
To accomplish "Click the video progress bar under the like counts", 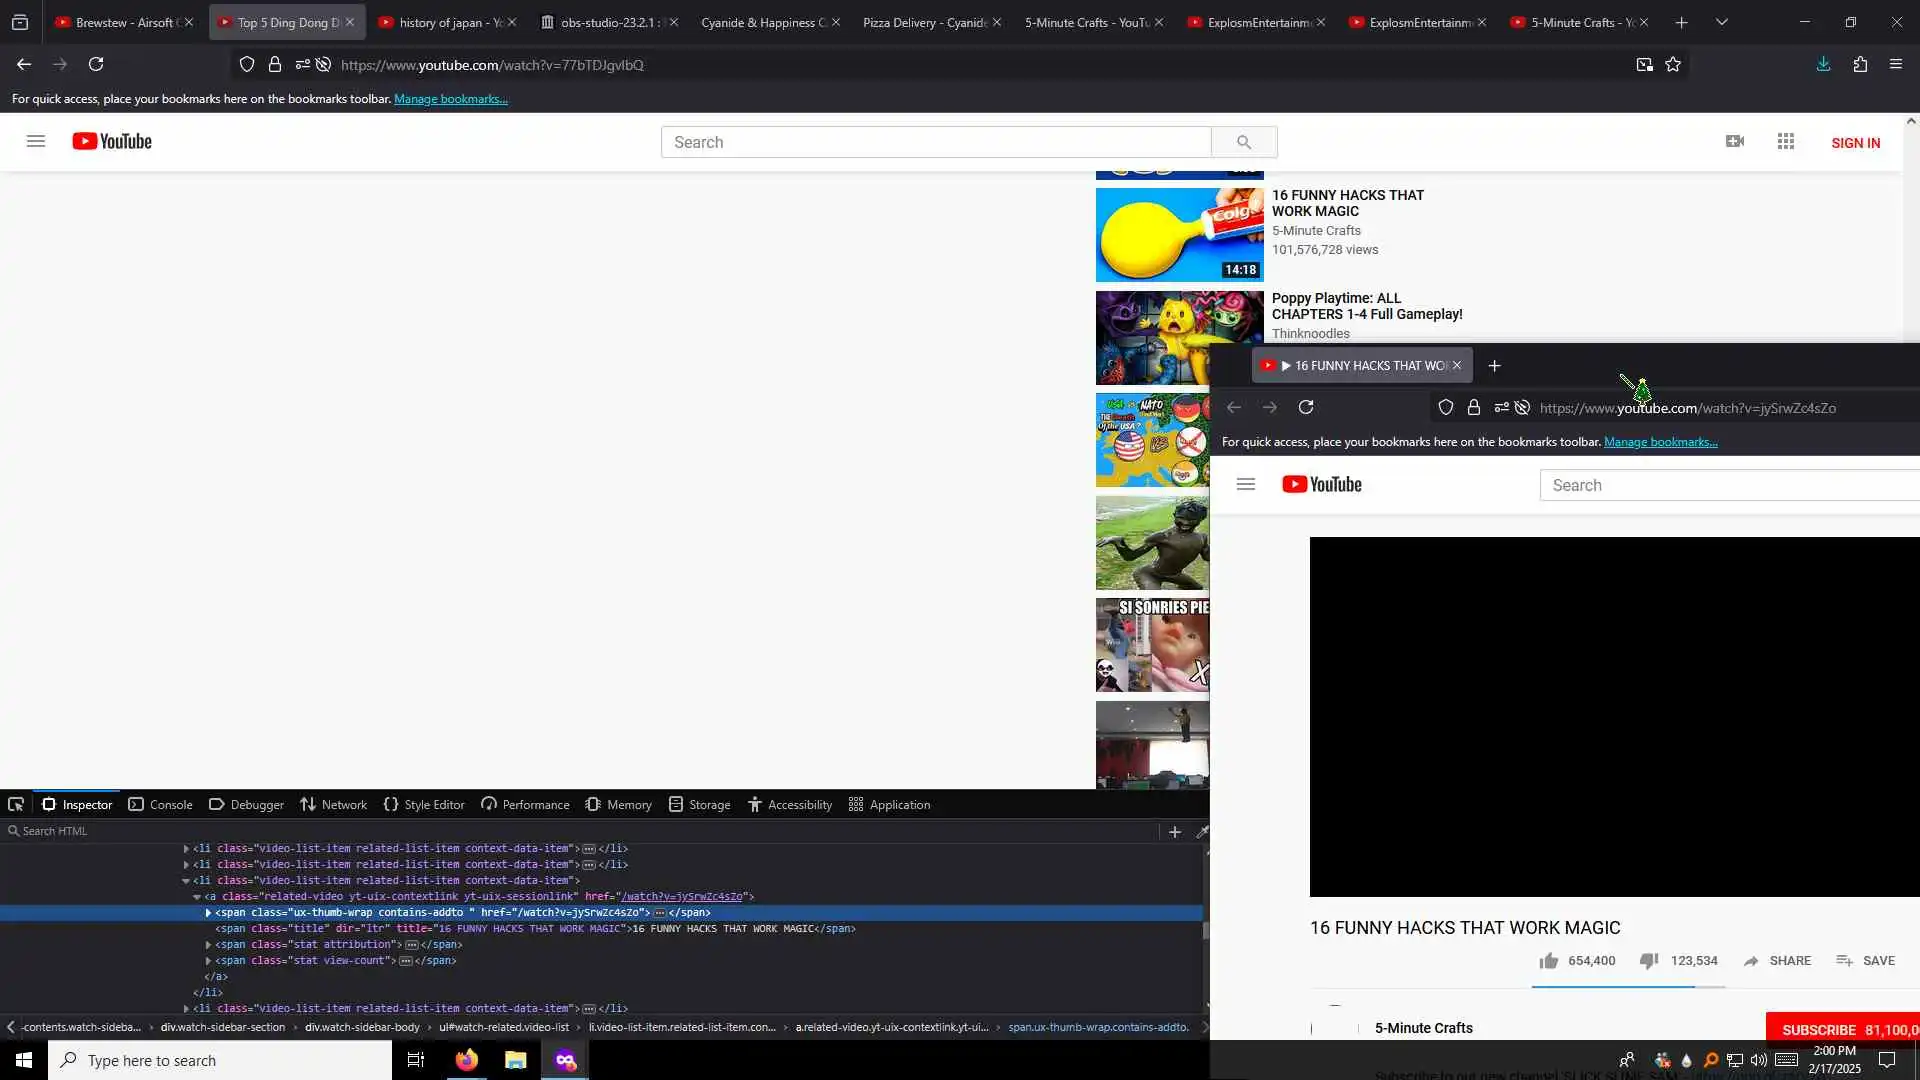I will coord(1628,986).
